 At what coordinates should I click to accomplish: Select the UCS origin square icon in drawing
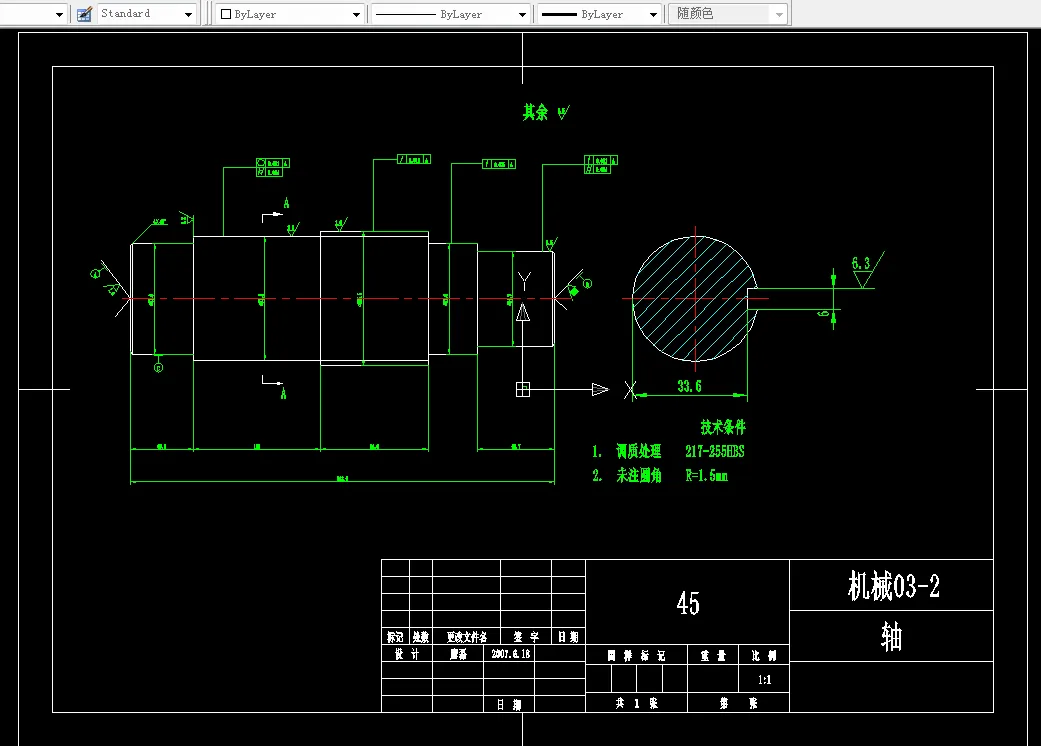coord(523,390)
